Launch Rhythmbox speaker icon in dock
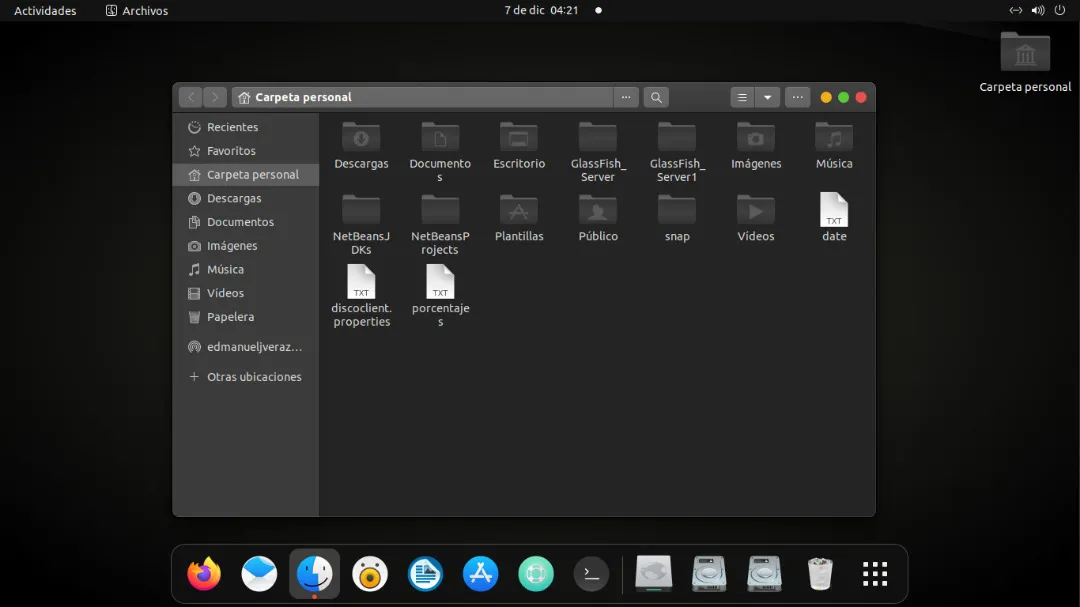The height and width of the screenshot is (607, 1080). tap(370, 573)
